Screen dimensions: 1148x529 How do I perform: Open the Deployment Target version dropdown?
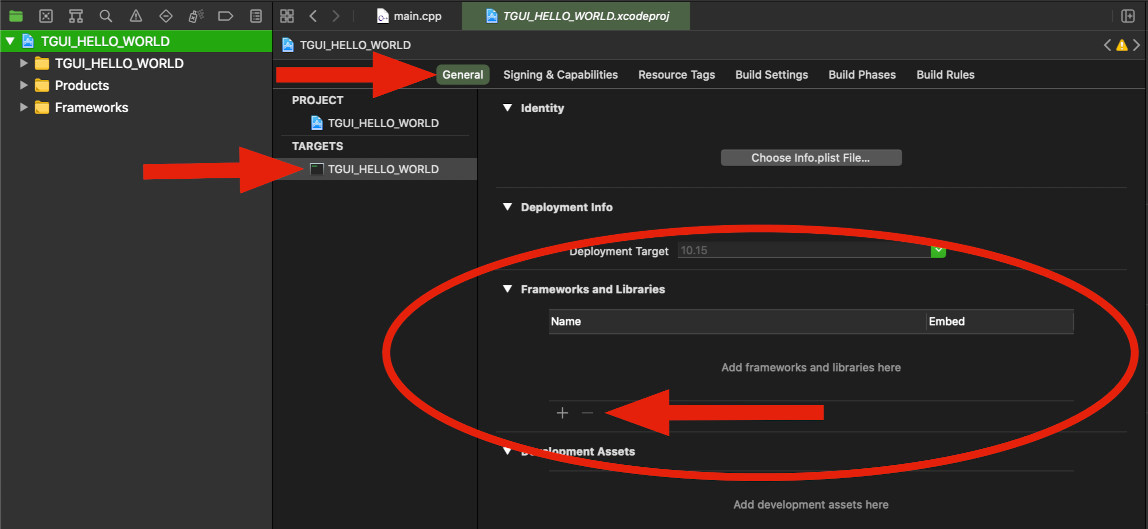click(x=938, y=250)
